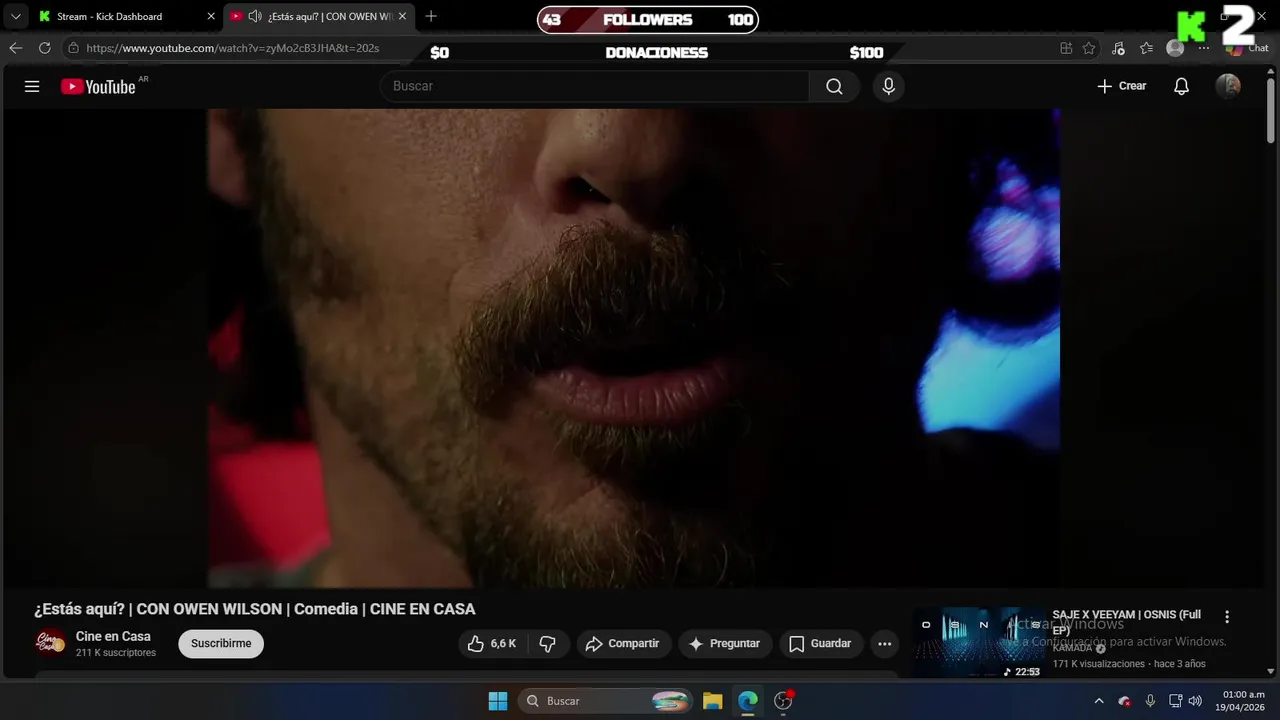Start voice search with the microphone icon
This screenshot has width=1280, height=720.
[x=888, y=86]
